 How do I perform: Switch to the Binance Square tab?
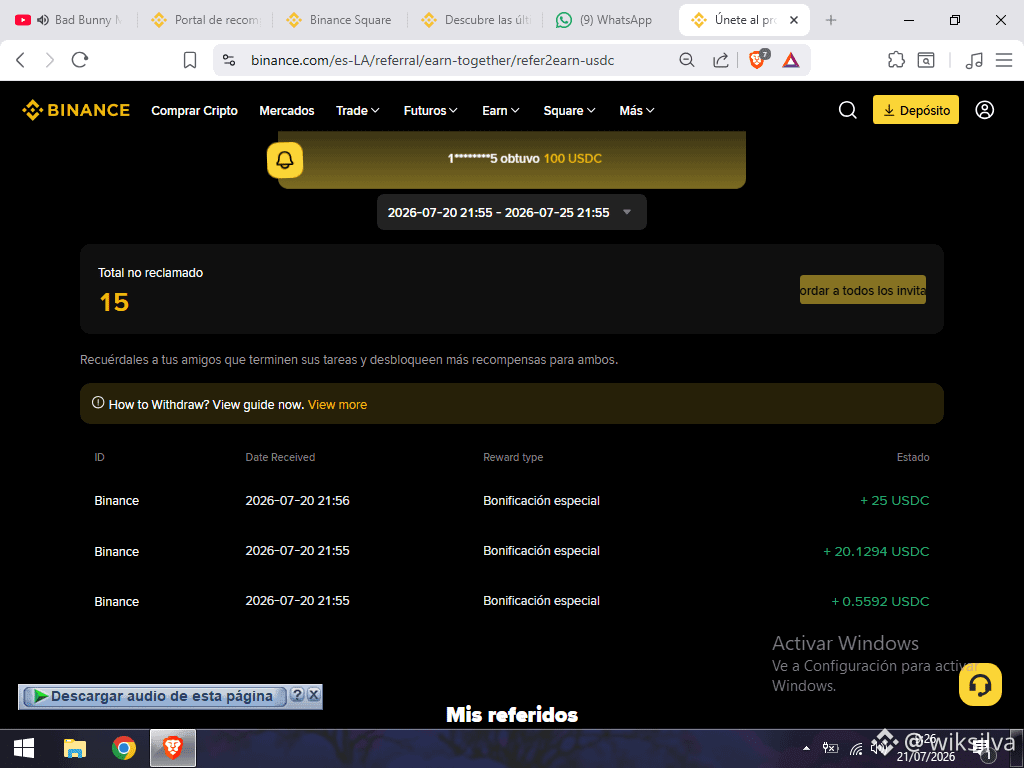click(x=340, y=20)
